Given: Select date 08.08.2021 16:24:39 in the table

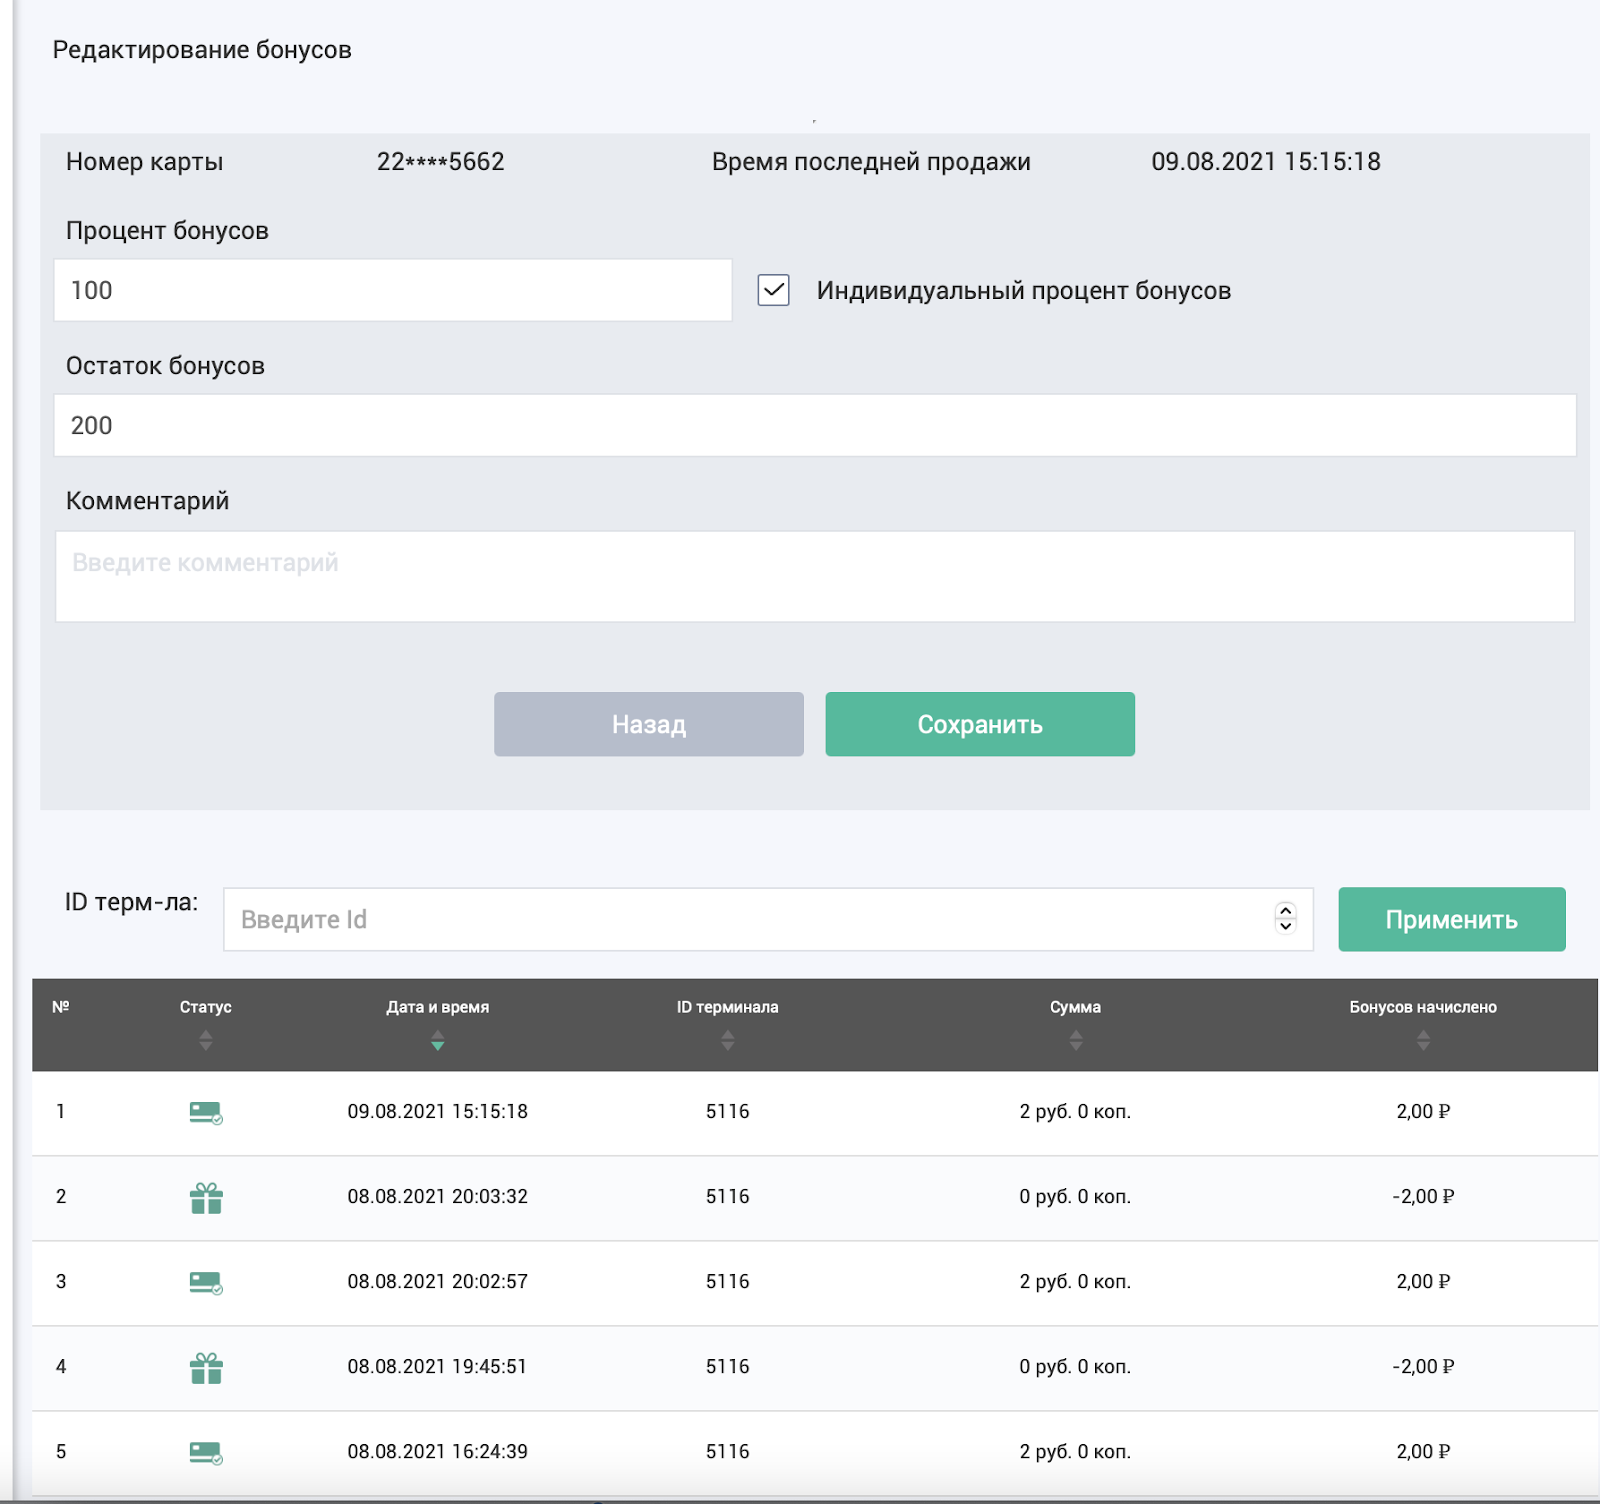Looking at the screenshot, I should click(438, 1451).
